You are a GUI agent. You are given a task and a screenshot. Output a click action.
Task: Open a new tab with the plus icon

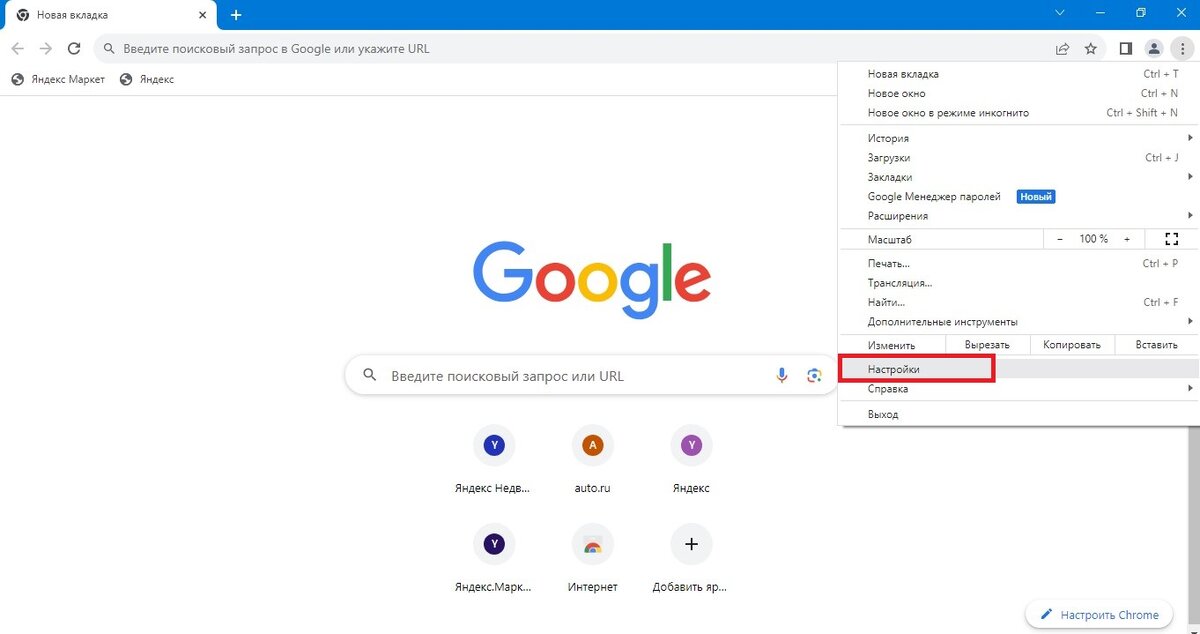coord(236,15)
